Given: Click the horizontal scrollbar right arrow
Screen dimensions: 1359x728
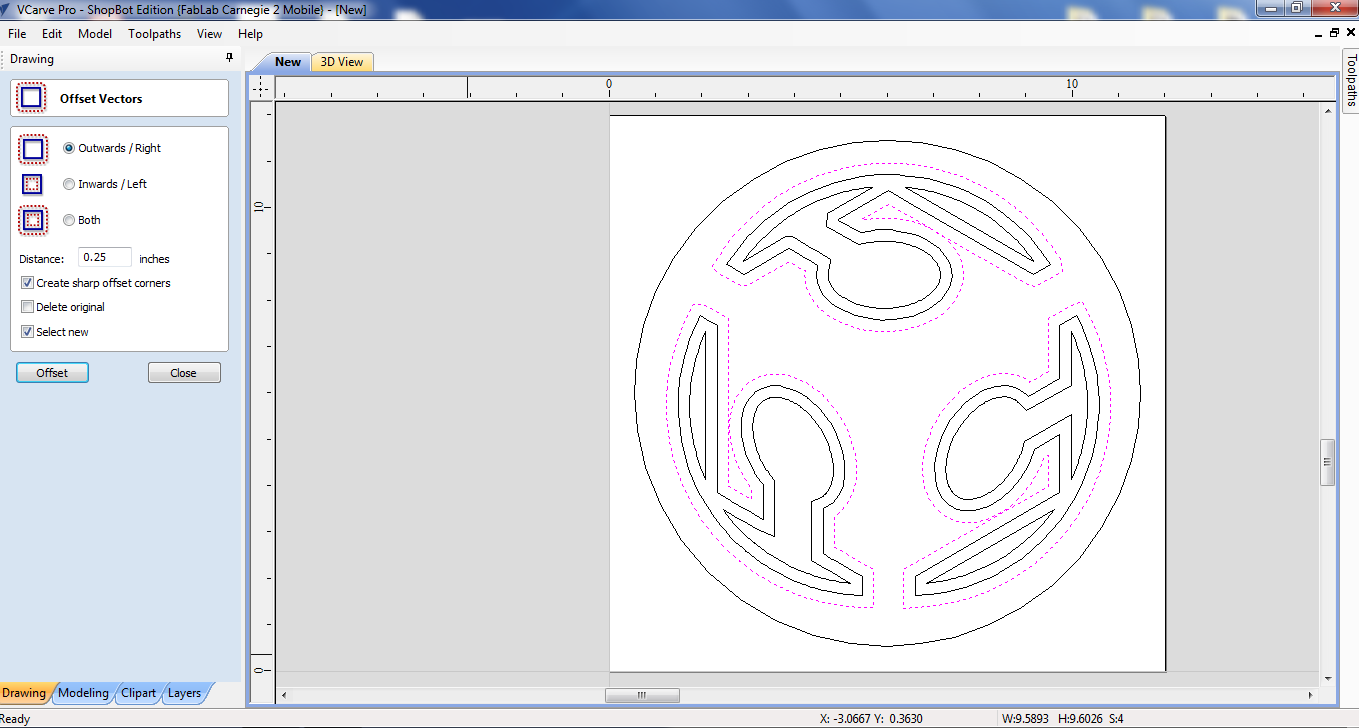Looking at the screenshot, I should [1311, 695].
